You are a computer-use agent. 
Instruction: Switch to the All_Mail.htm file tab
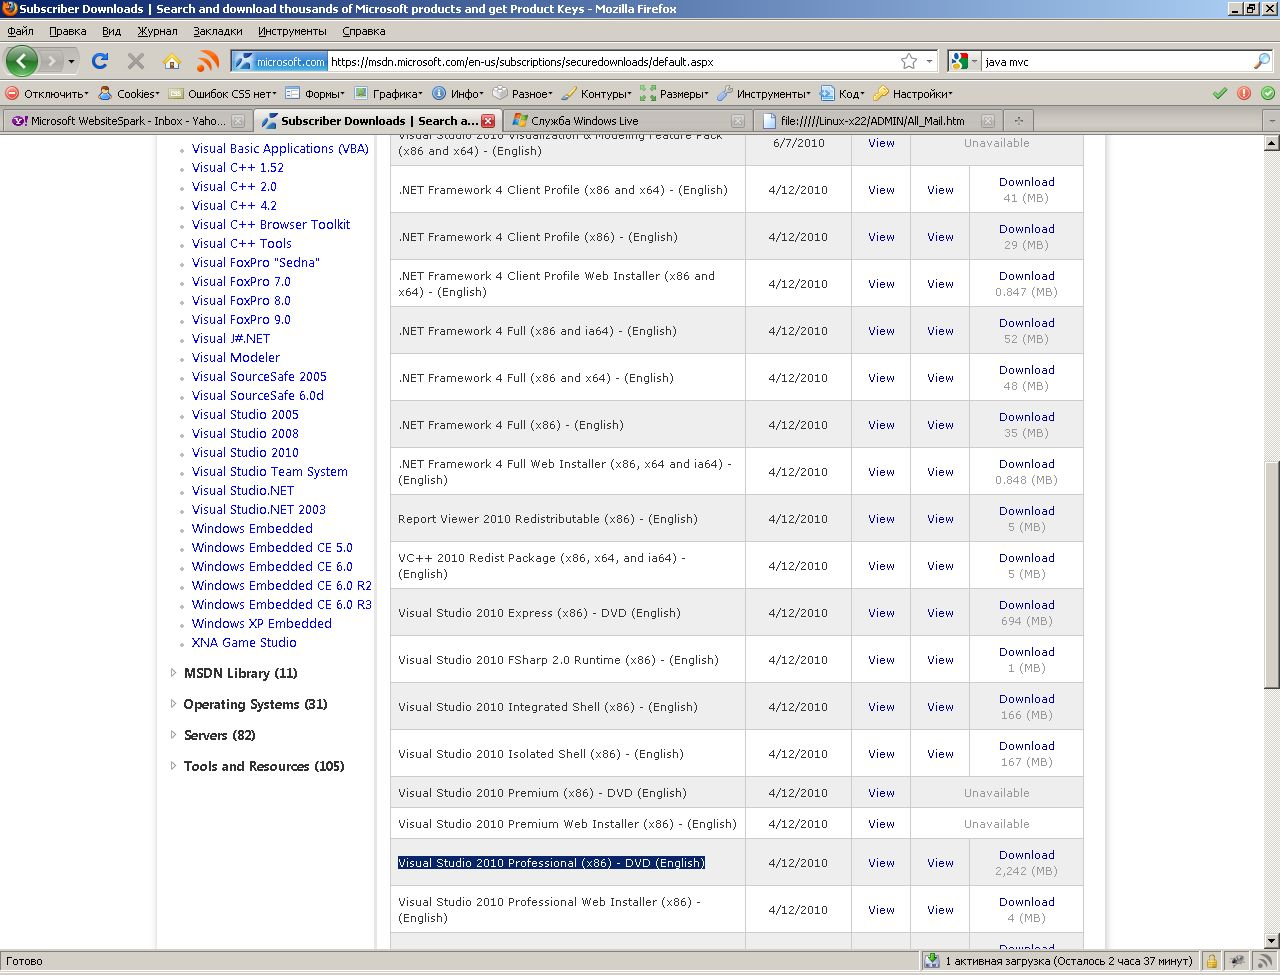coord(876,121)
